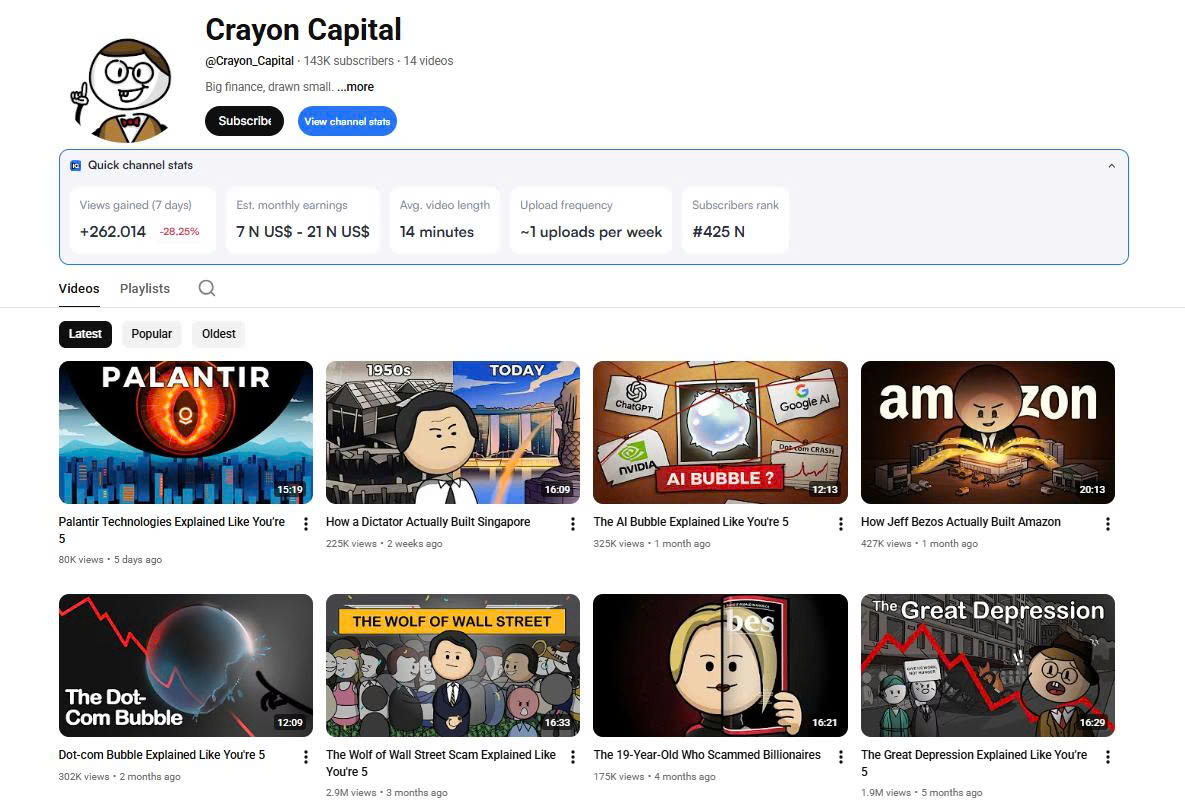Open more options for 19-Year-Old scammer video
The height and width of the screenshot is (811, 1185).
pyautogui.click(x=840, y=758)
